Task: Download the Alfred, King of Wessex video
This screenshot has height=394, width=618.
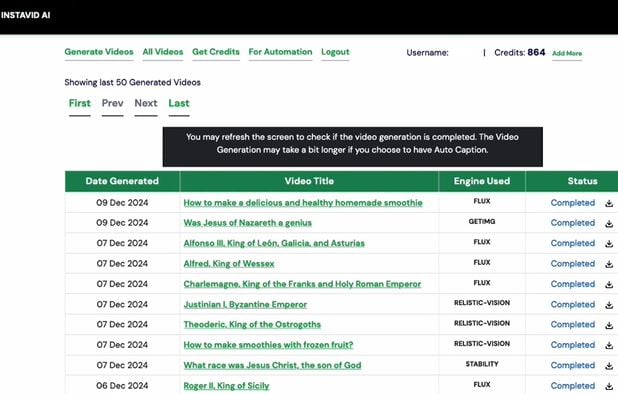Action: click(609, 264)
